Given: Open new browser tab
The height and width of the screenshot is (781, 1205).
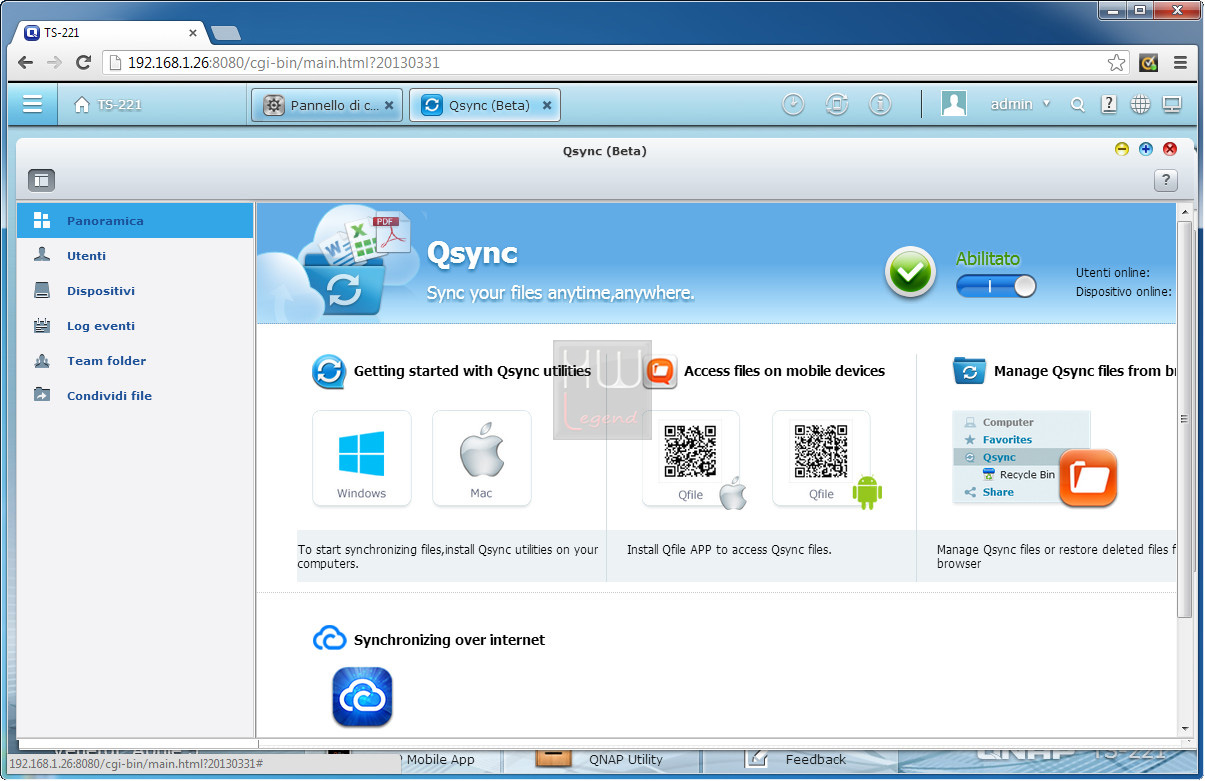Looking at the screenshot, I should click(x=226, y=32).
